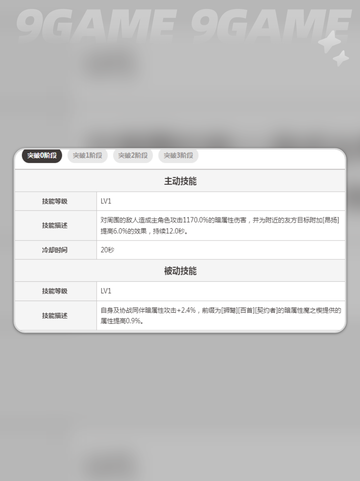Click 技能描述 label under 被动技能
This screenshot has height=481, width=360.
[55, 316]
